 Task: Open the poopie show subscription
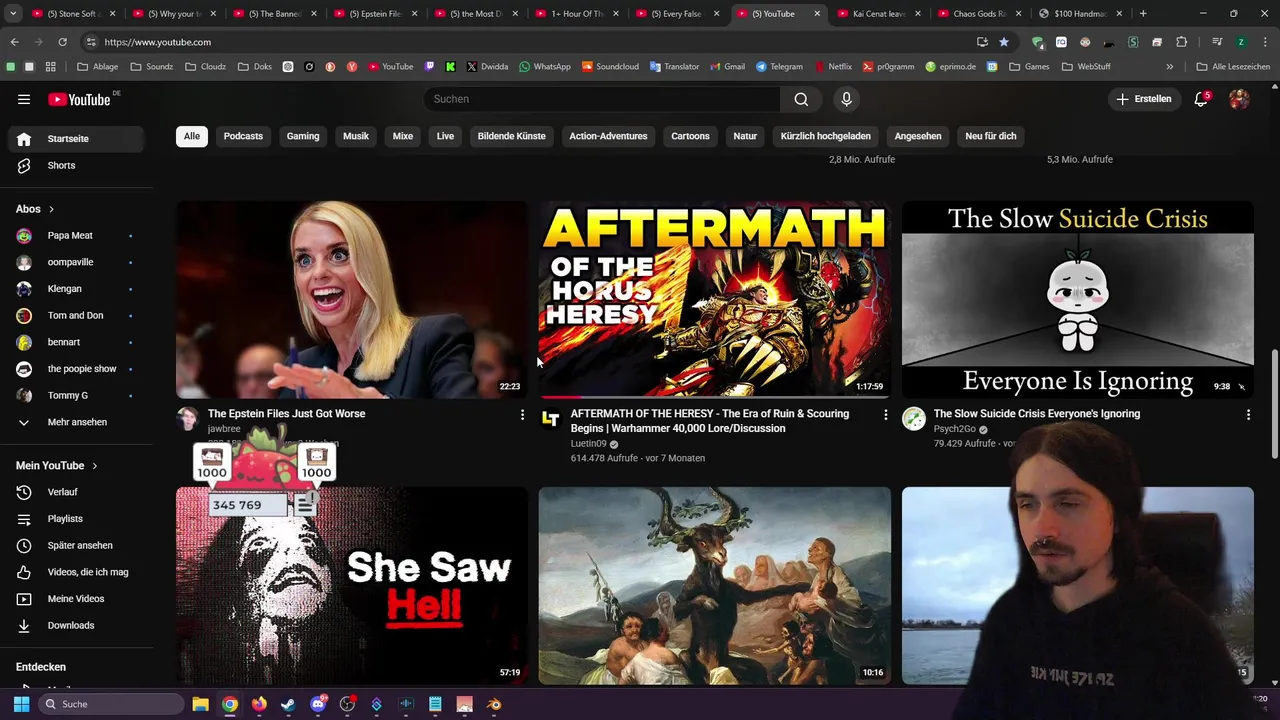pyautogui.click(x=76, y=369)
